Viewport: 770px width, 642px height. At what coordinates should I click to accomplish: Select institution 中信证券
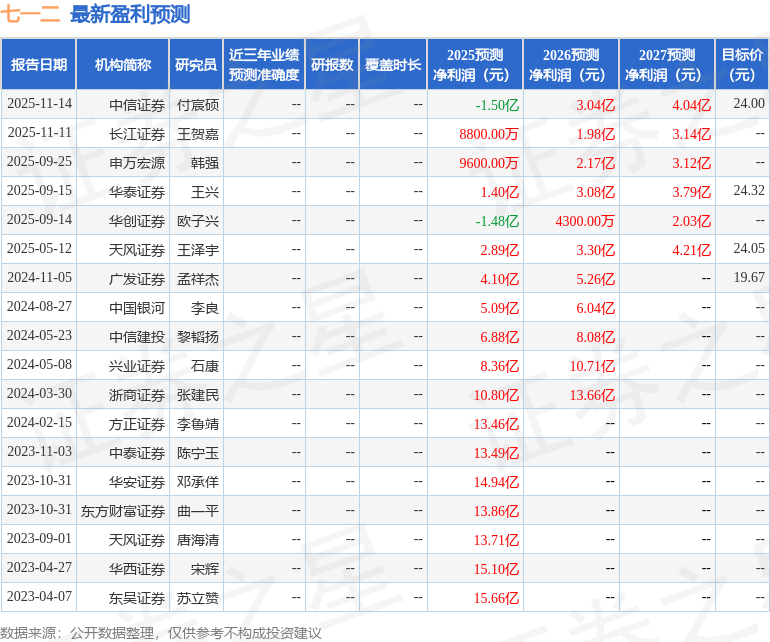click(137, 105)
